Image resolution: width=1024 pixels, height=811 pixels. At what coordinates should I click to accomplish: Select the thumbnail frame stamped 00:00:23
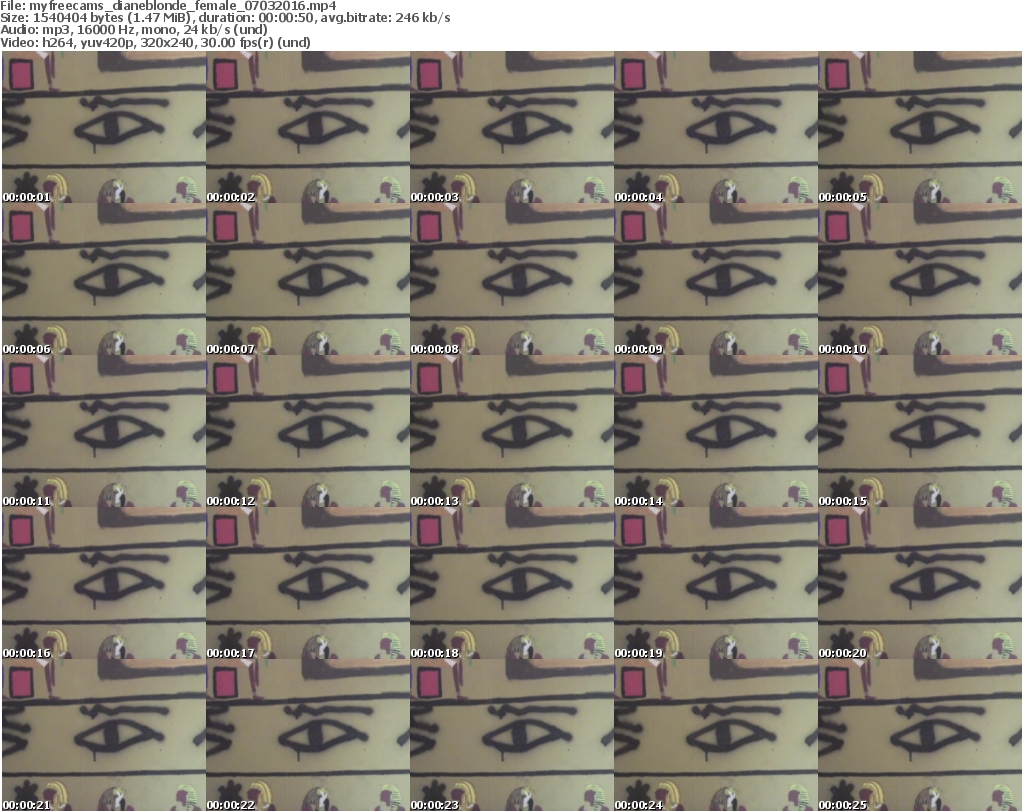click(x=511, y=735)
